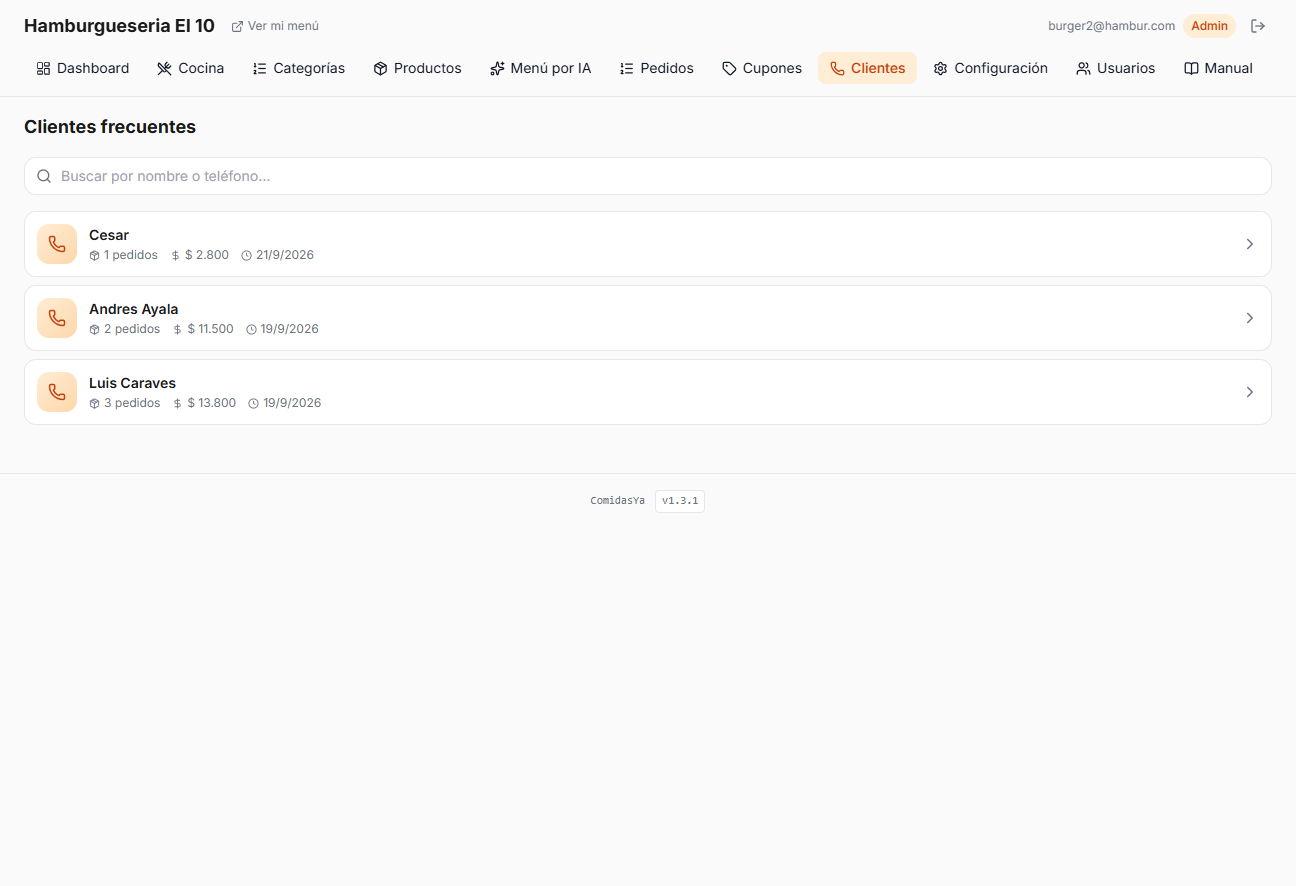Open the Dashboard tab
The image size is (1296, 886).
point(83,68)
